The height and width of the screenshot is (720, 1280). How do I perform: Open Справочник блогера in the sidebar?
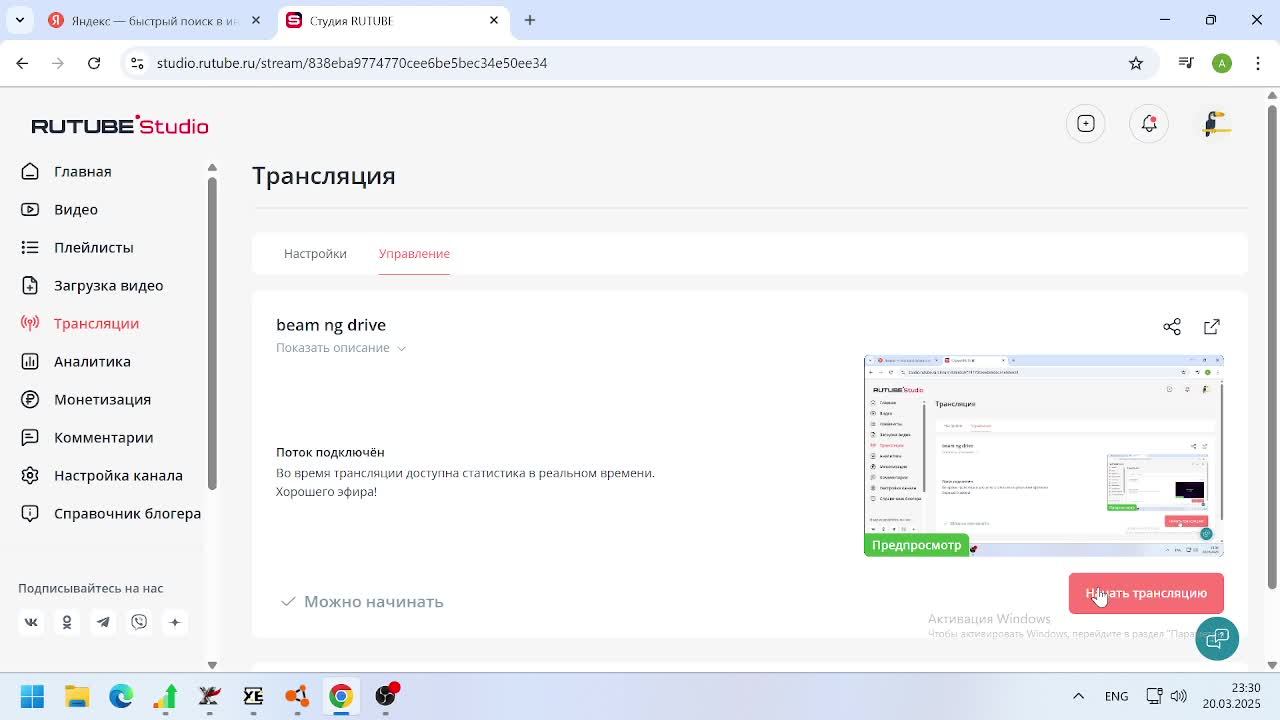127,513
